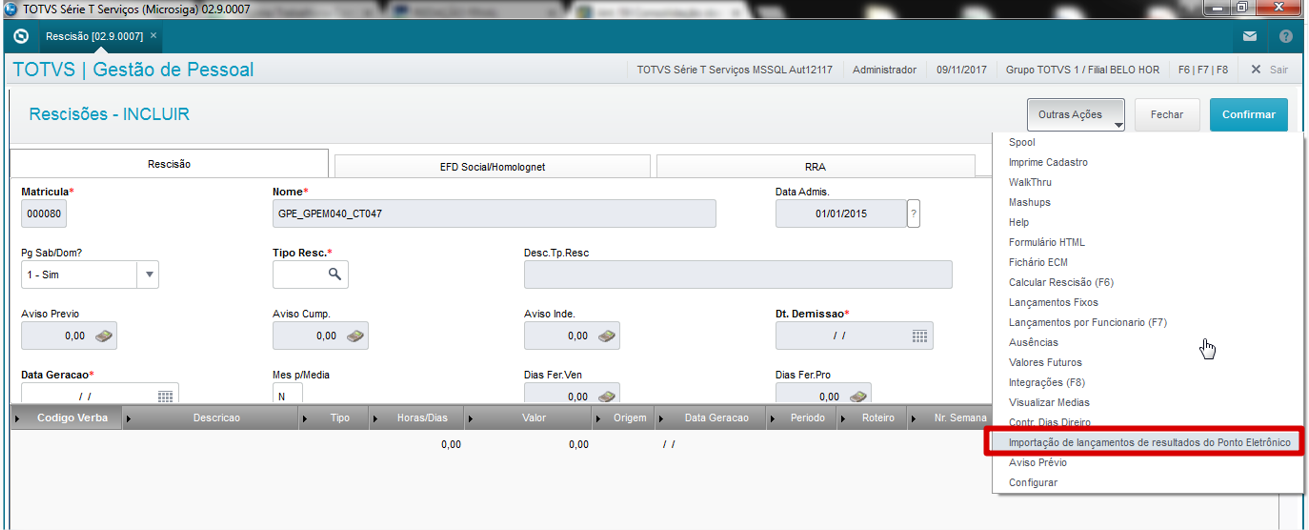Screen dimensions: 1309x530
Task: Open calculator icon for Aviso Cump.
Action: [354, 337]
